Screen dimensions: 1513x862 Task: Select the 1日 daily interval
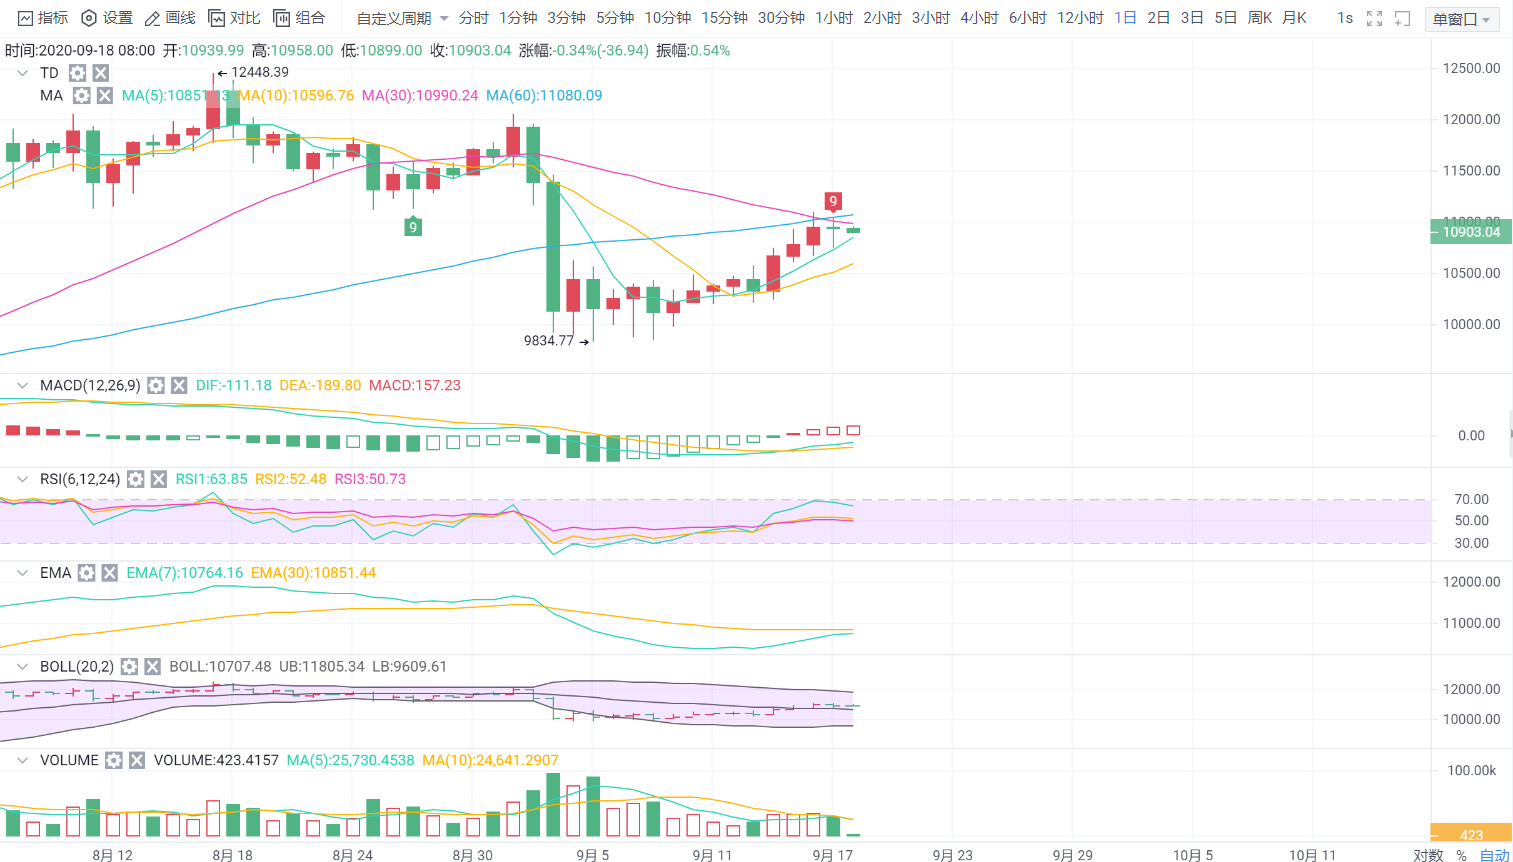point(1125,18)
